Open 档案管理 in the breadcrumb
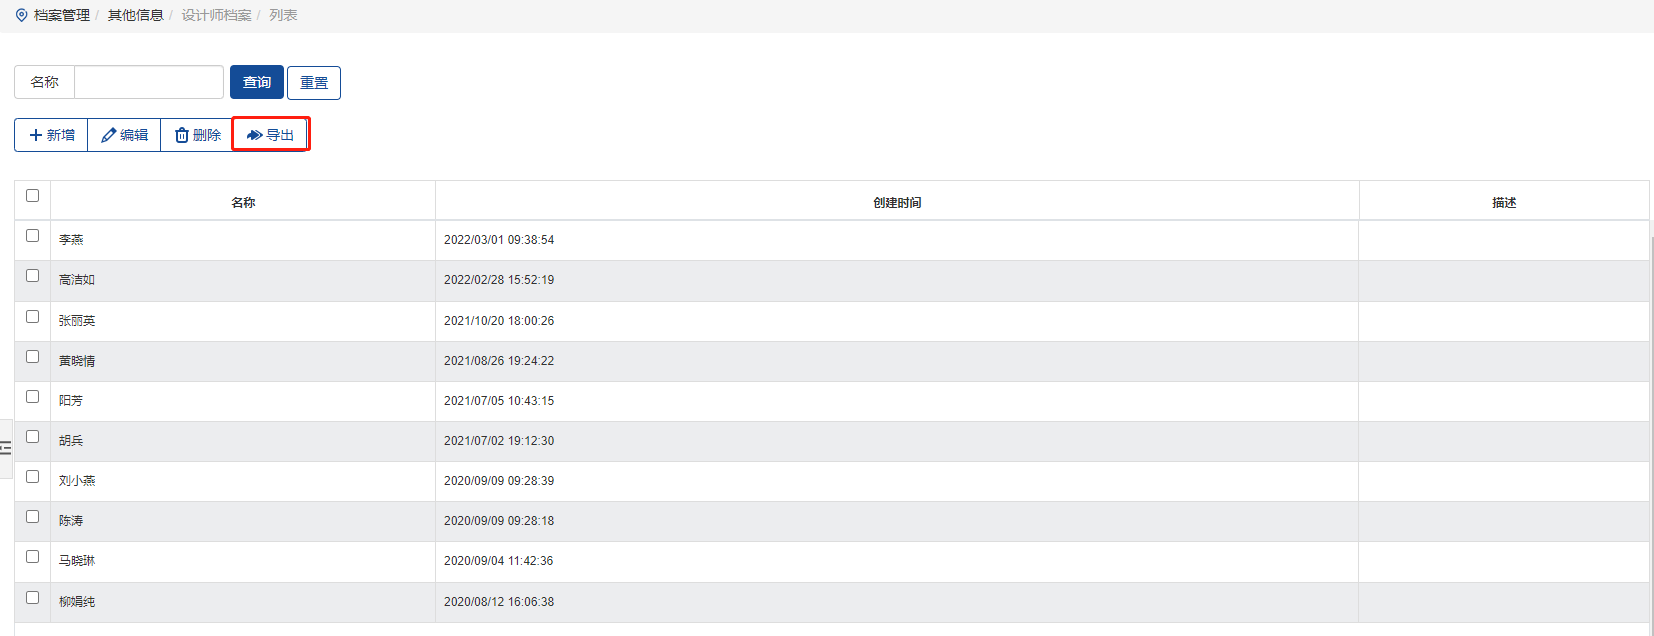This screenshot has height=636, width=1654. (62, 15)
